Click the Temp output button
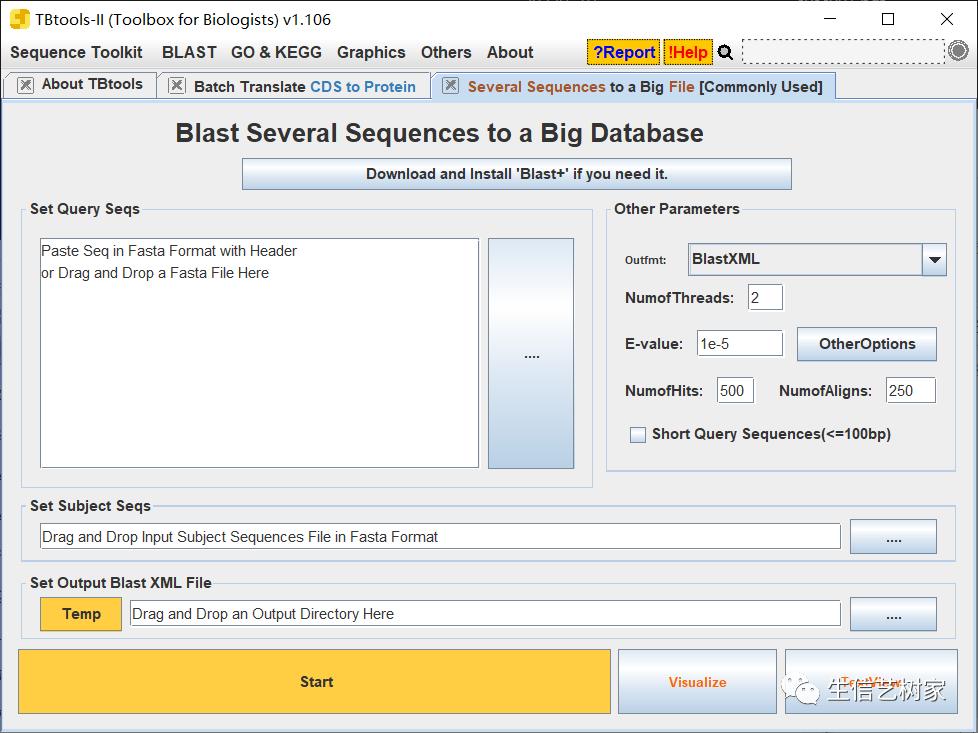This screenshot has width=978, height=733. tap(81, 614)
